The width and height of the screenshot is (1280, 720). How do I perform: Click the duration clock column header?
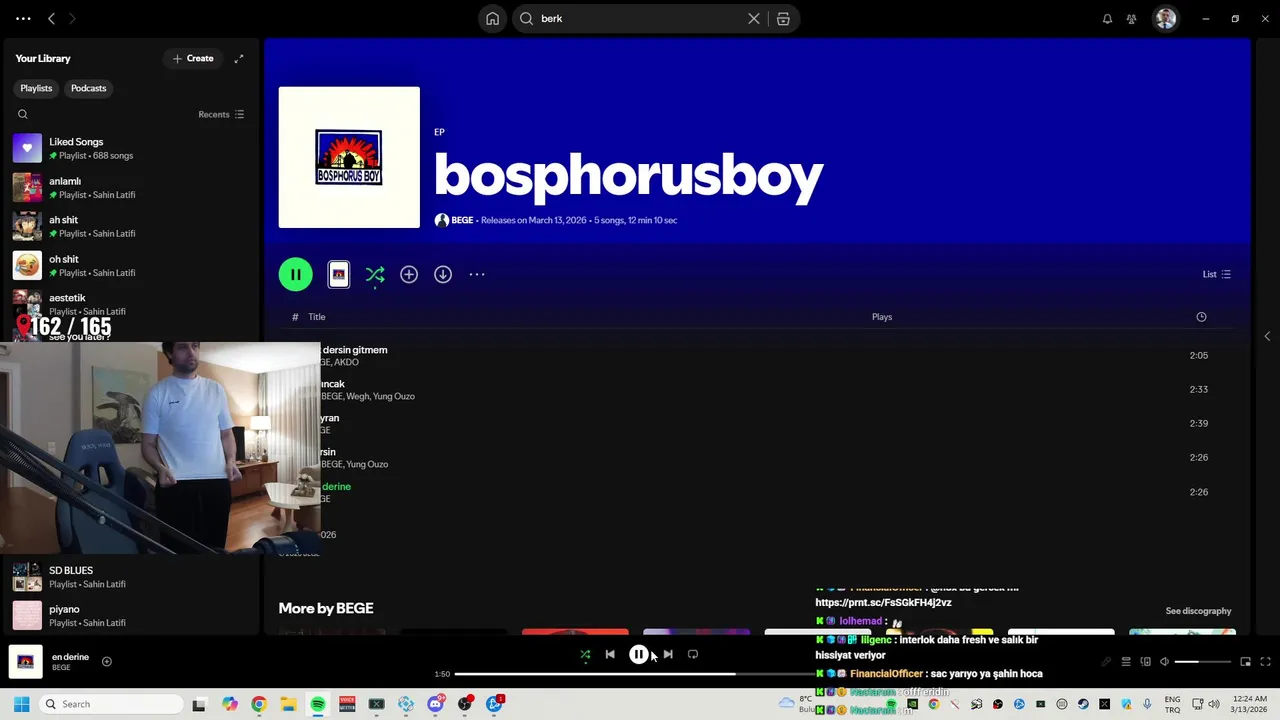[x=1201, y=317]
